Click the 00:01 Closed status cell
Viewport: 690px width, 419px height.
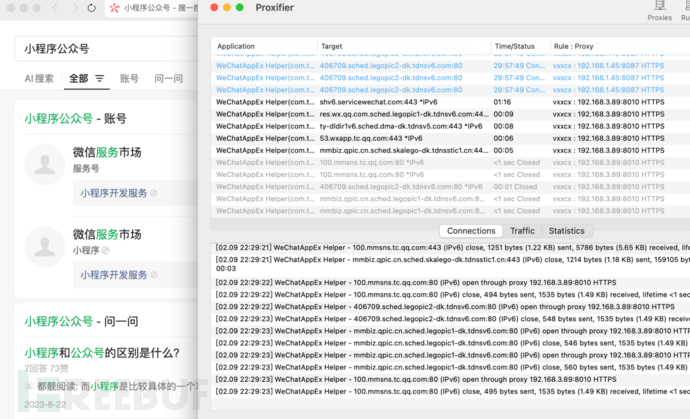pos(515,187)
